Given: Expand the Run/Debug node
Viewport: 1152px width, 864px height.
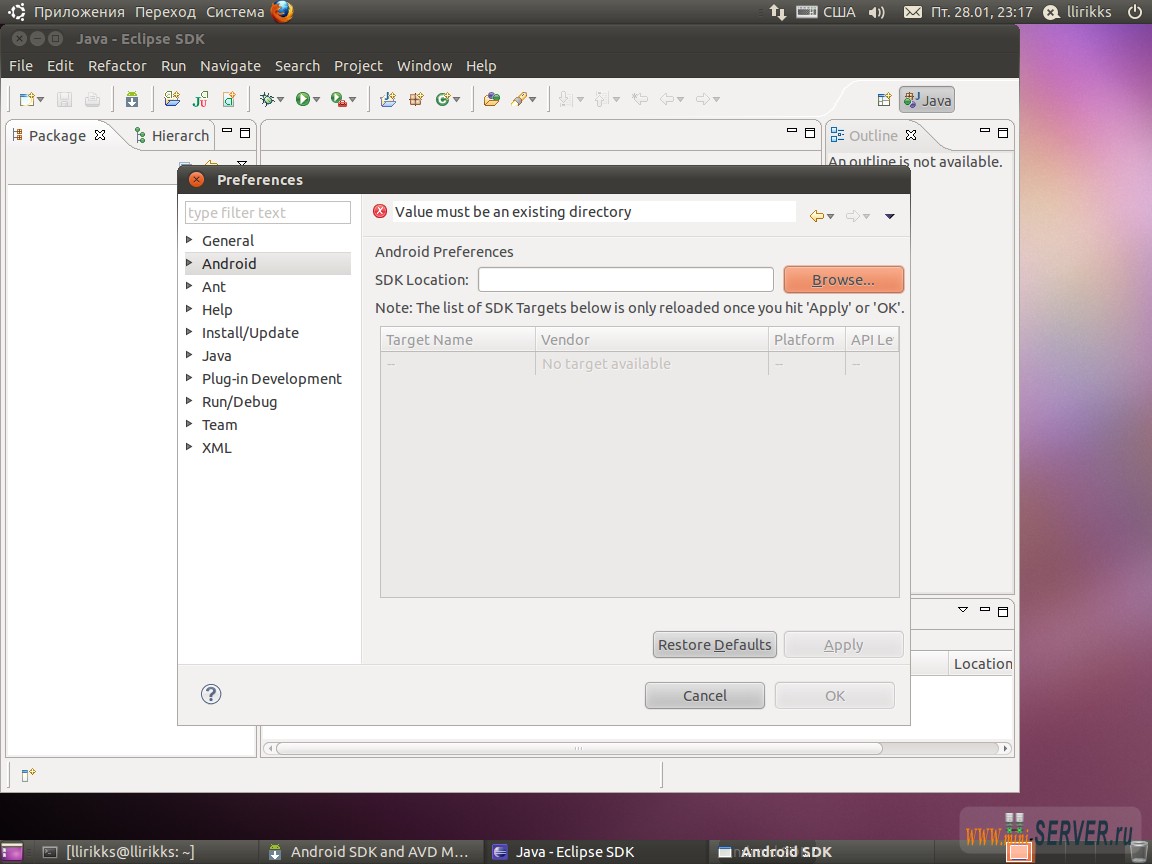Looking at the screenshot, I should click(190, 401).
